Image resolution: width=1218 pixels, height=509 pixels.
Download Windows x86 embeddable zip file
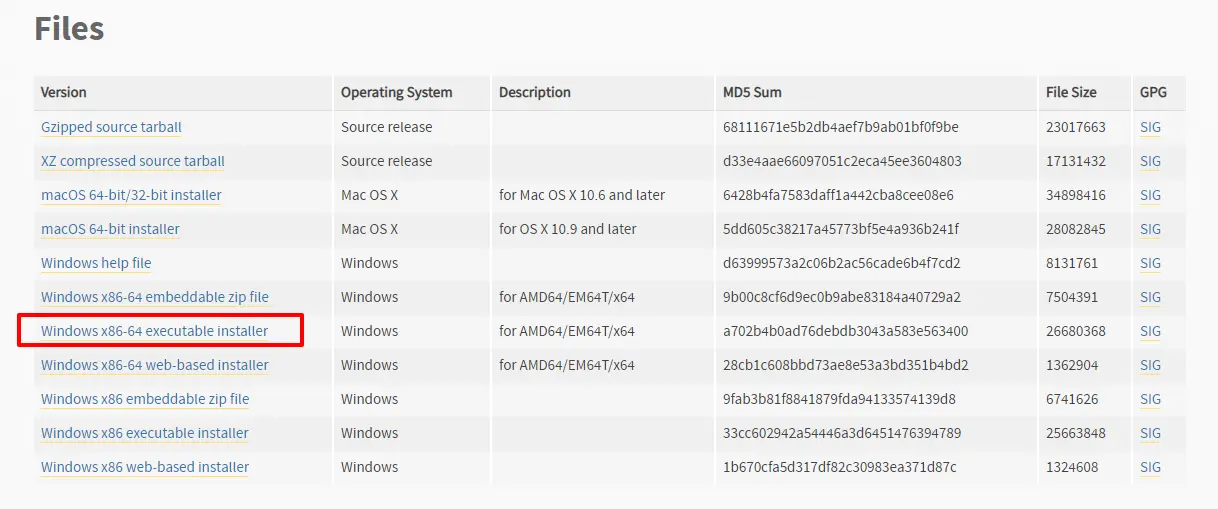coord(145,399)
